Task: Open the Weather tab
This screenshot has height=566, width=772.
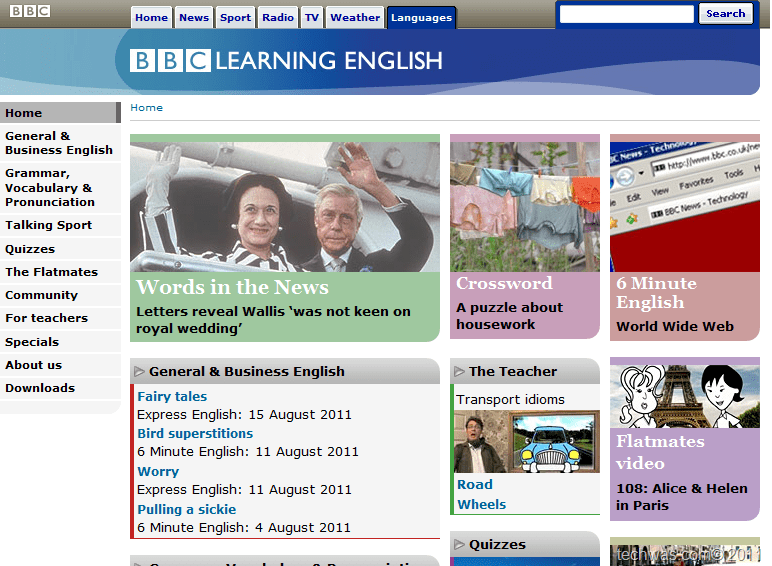Action: pyautogui.click(x=355, y=18)
